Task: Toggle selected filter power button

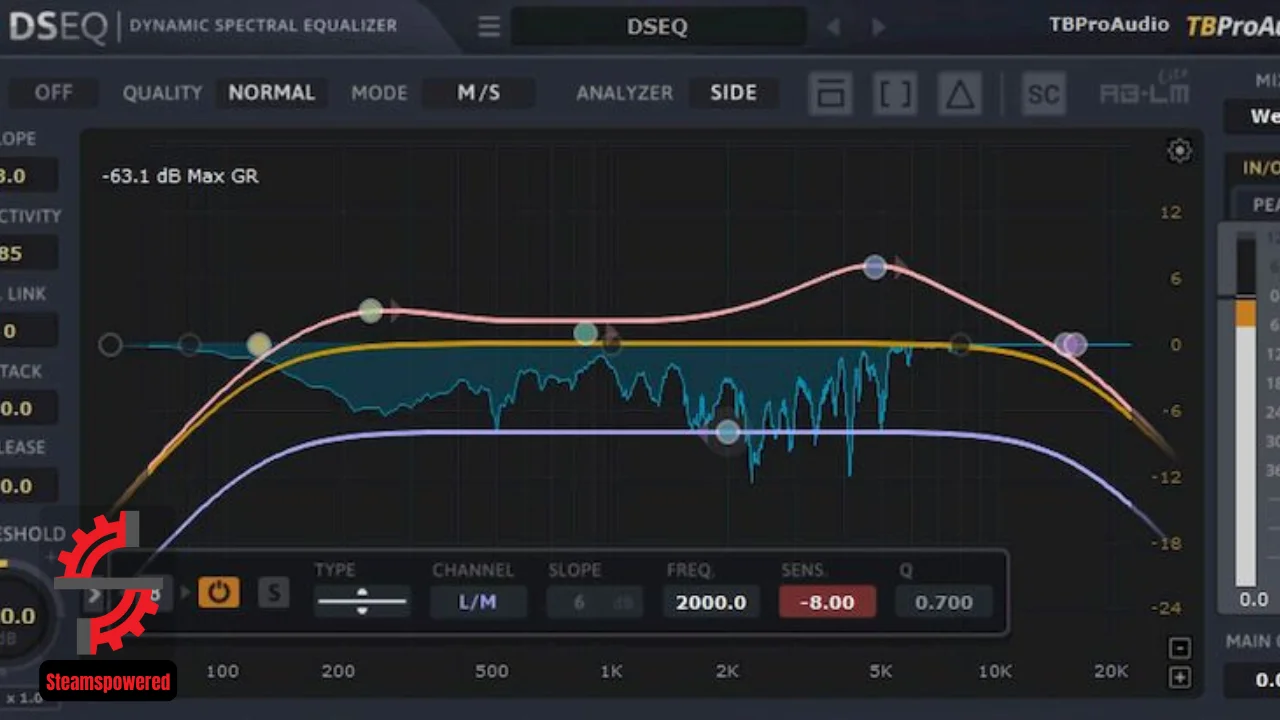Action: [218, 593]
